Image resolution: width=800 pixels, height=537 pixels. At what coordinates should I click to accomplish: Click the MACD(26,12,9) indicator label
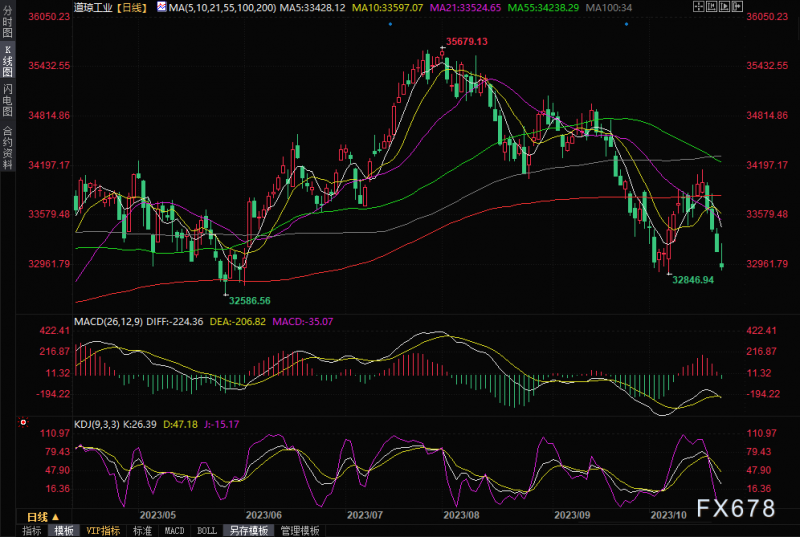click(x=112, y=322)
